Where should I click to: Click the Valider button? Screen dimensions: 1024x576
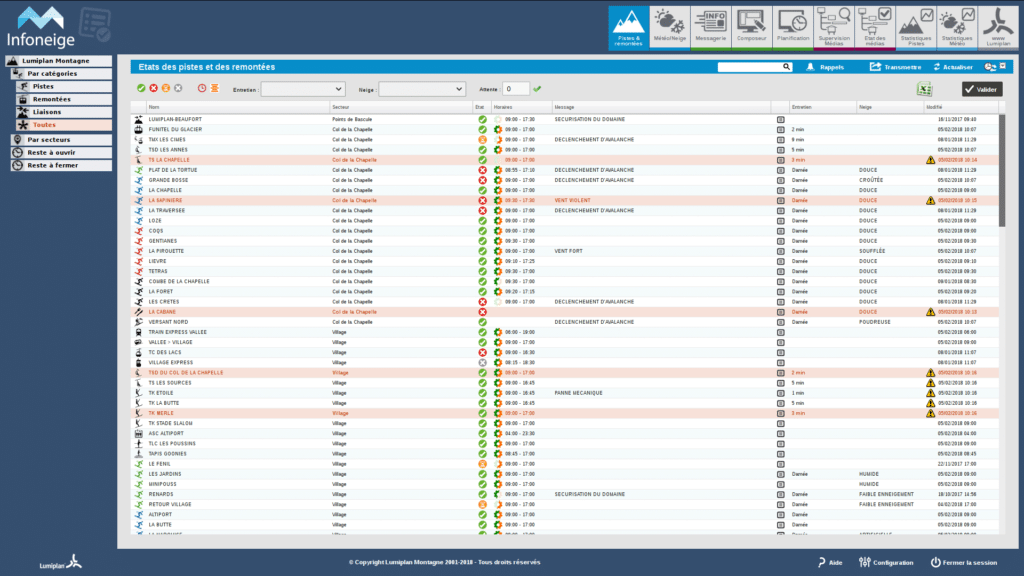(x=982, y=89)
